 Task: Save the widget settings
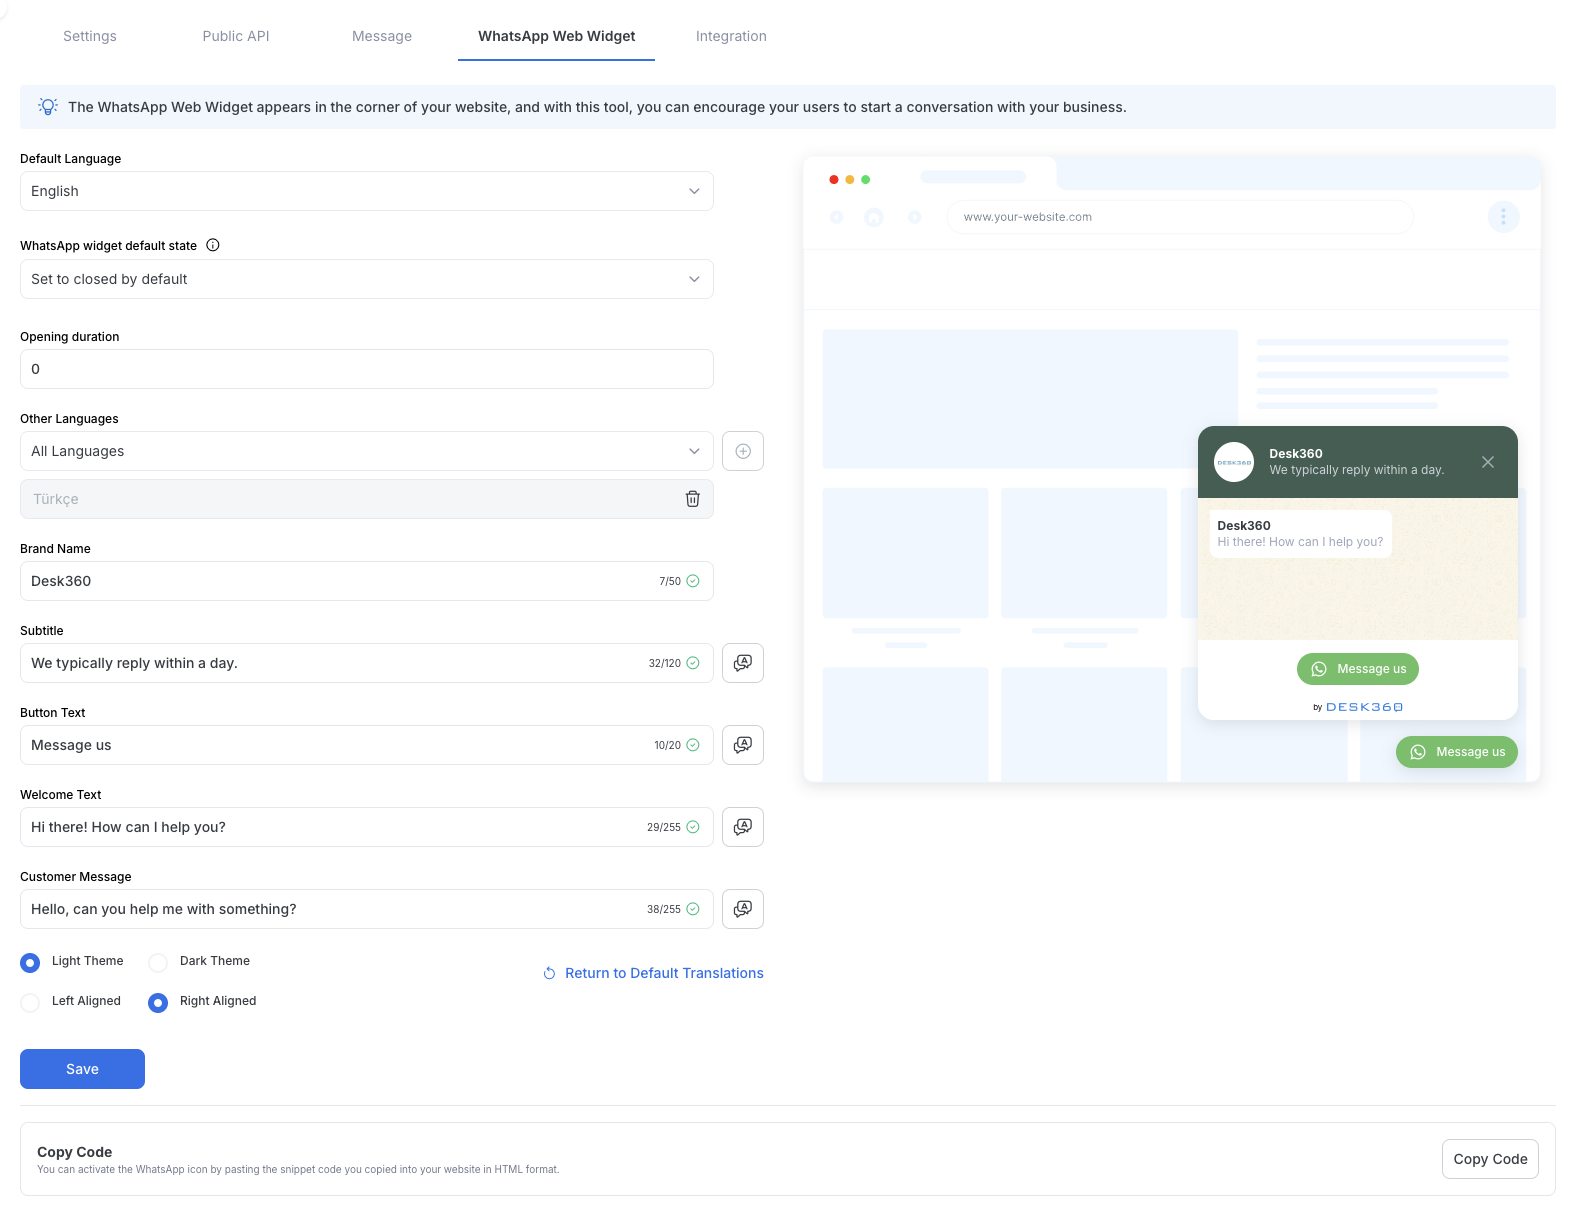pyautogui.click(x=82, y=1069)
